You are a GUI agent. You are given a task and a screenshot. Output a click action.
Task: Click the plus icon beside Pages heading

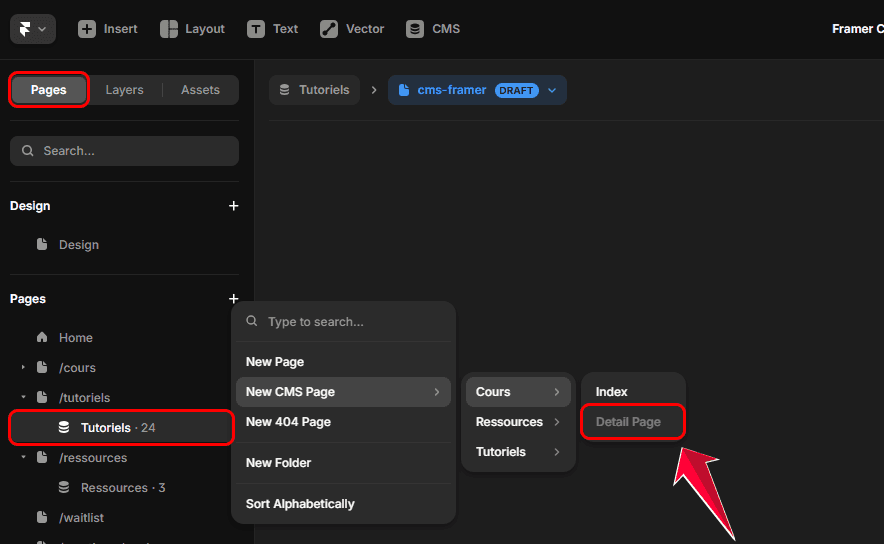click(233, 299)
